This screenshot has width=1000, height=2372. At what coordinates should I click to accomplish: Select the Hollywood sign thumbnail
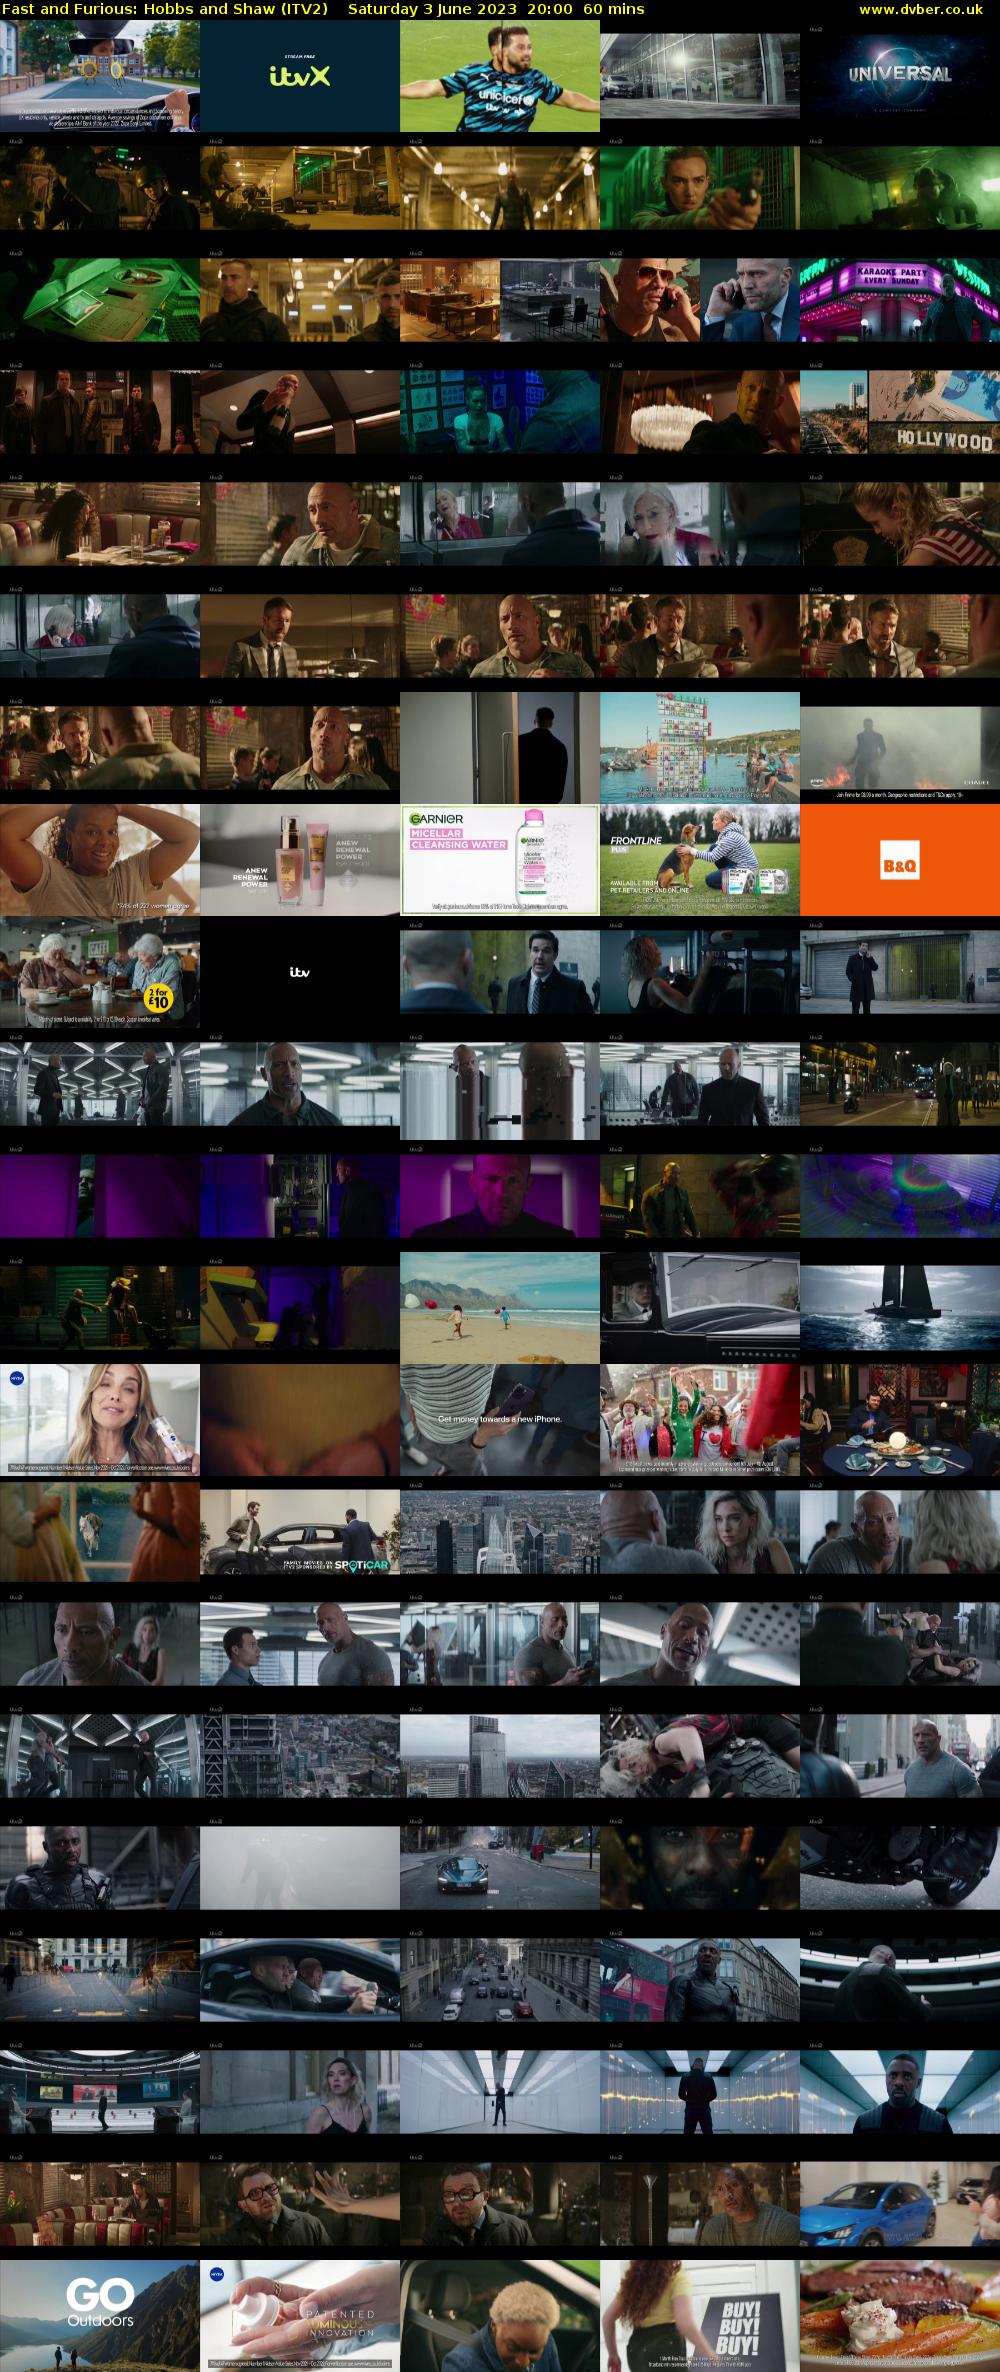point(900,412)
